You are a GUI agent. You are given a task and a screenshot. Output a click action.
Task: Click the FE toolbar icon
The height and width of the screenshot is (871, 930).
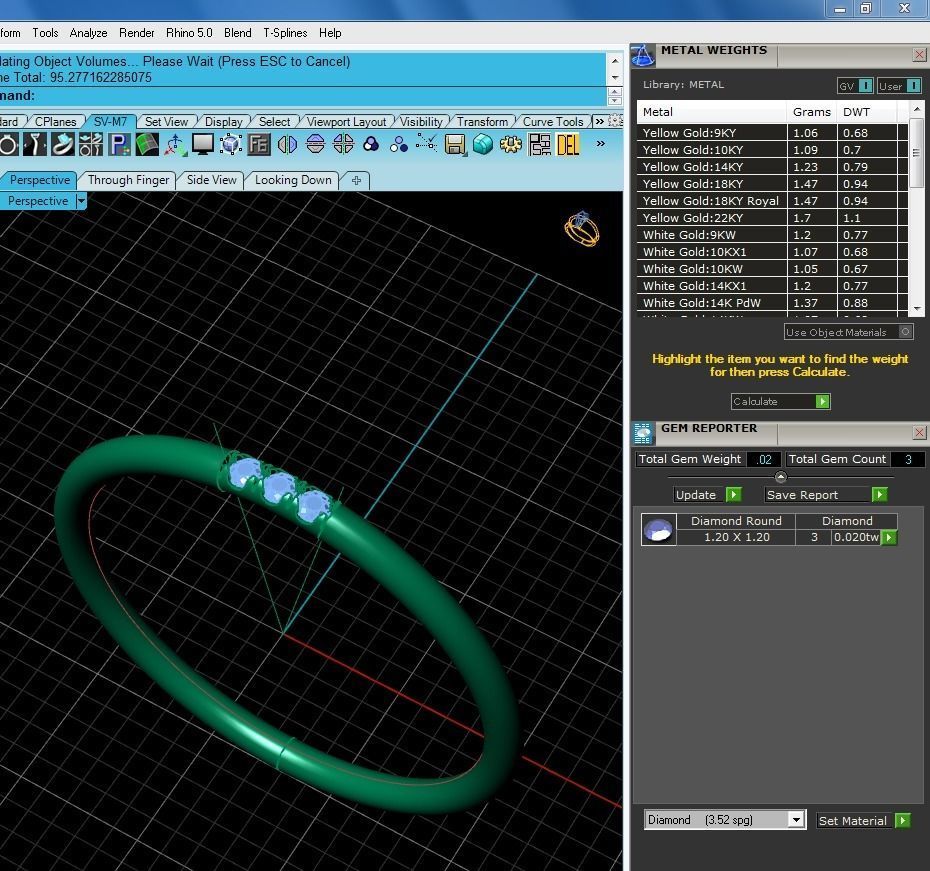pyautogui.click(x=259, y=144)
